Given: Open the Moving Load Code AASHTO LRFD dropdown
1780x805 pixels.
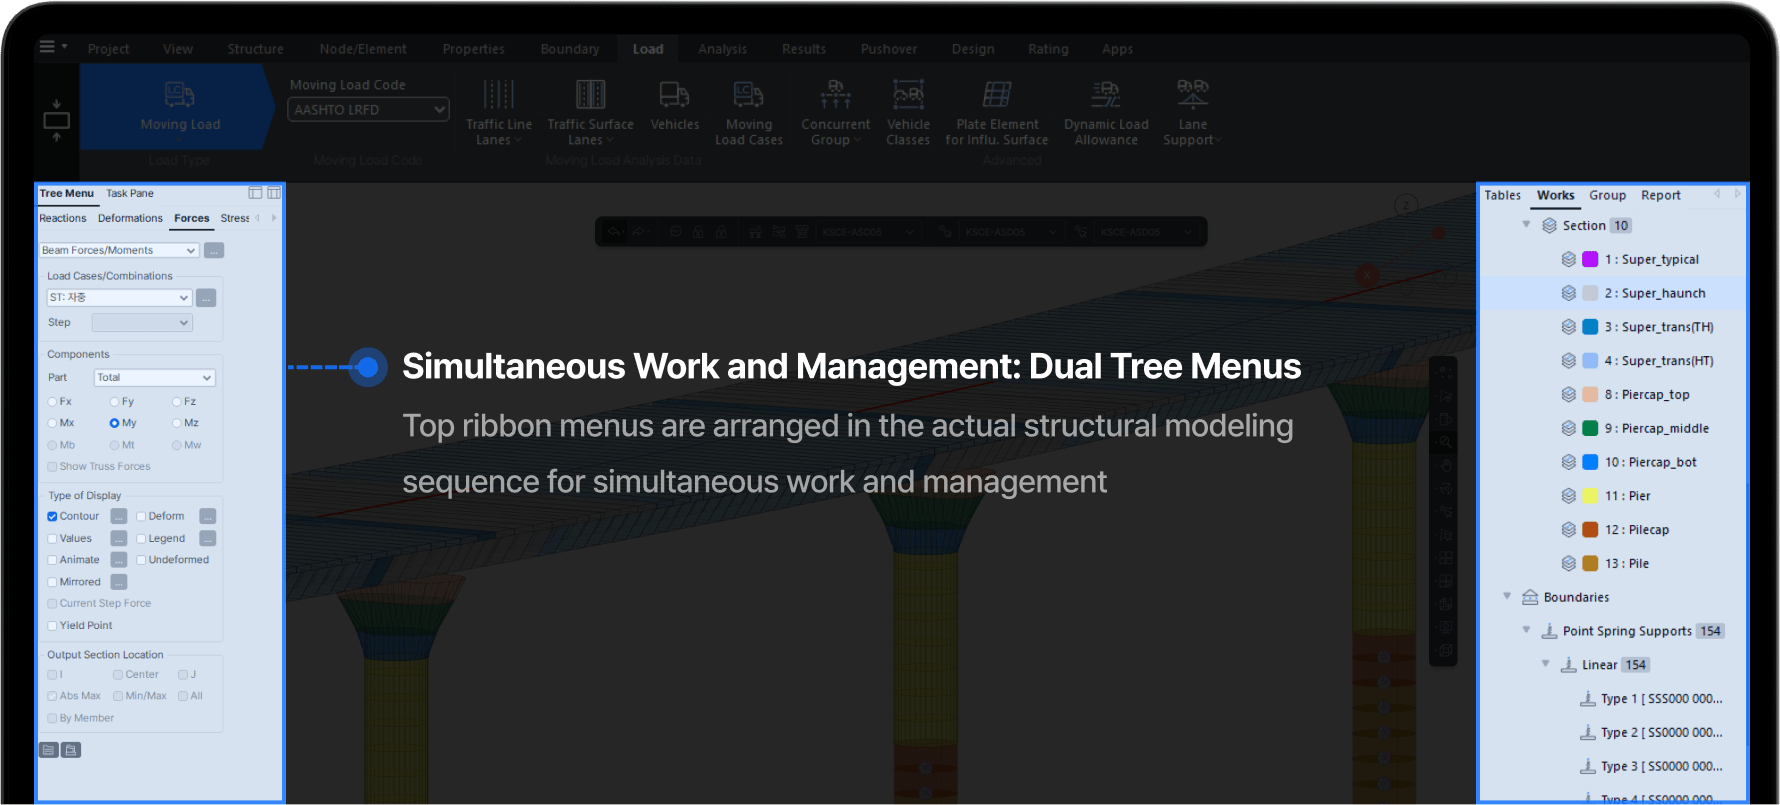Looking at the screenshot, I should click(x=368, y=110).
